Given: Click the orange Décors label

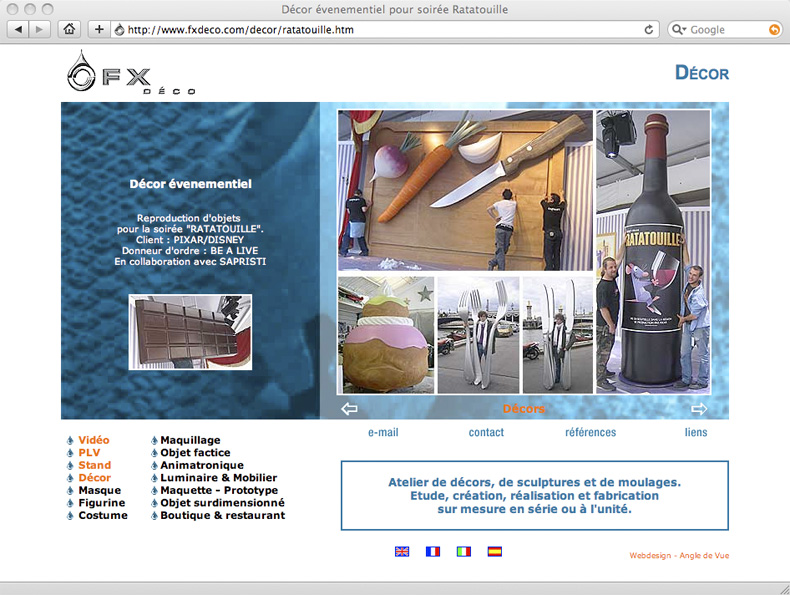Looking at the screenshot, I should coord(523,409).
